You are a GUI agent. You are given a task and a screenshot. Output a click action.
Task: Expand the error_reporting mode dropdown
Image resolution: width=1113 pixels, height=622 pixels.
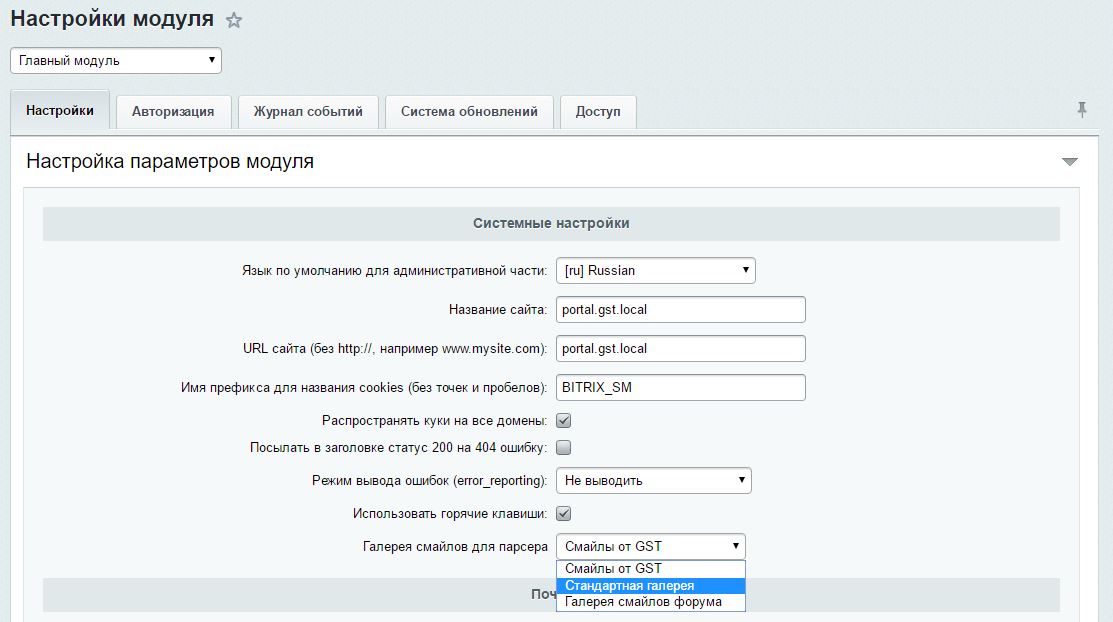pos(653,481)
